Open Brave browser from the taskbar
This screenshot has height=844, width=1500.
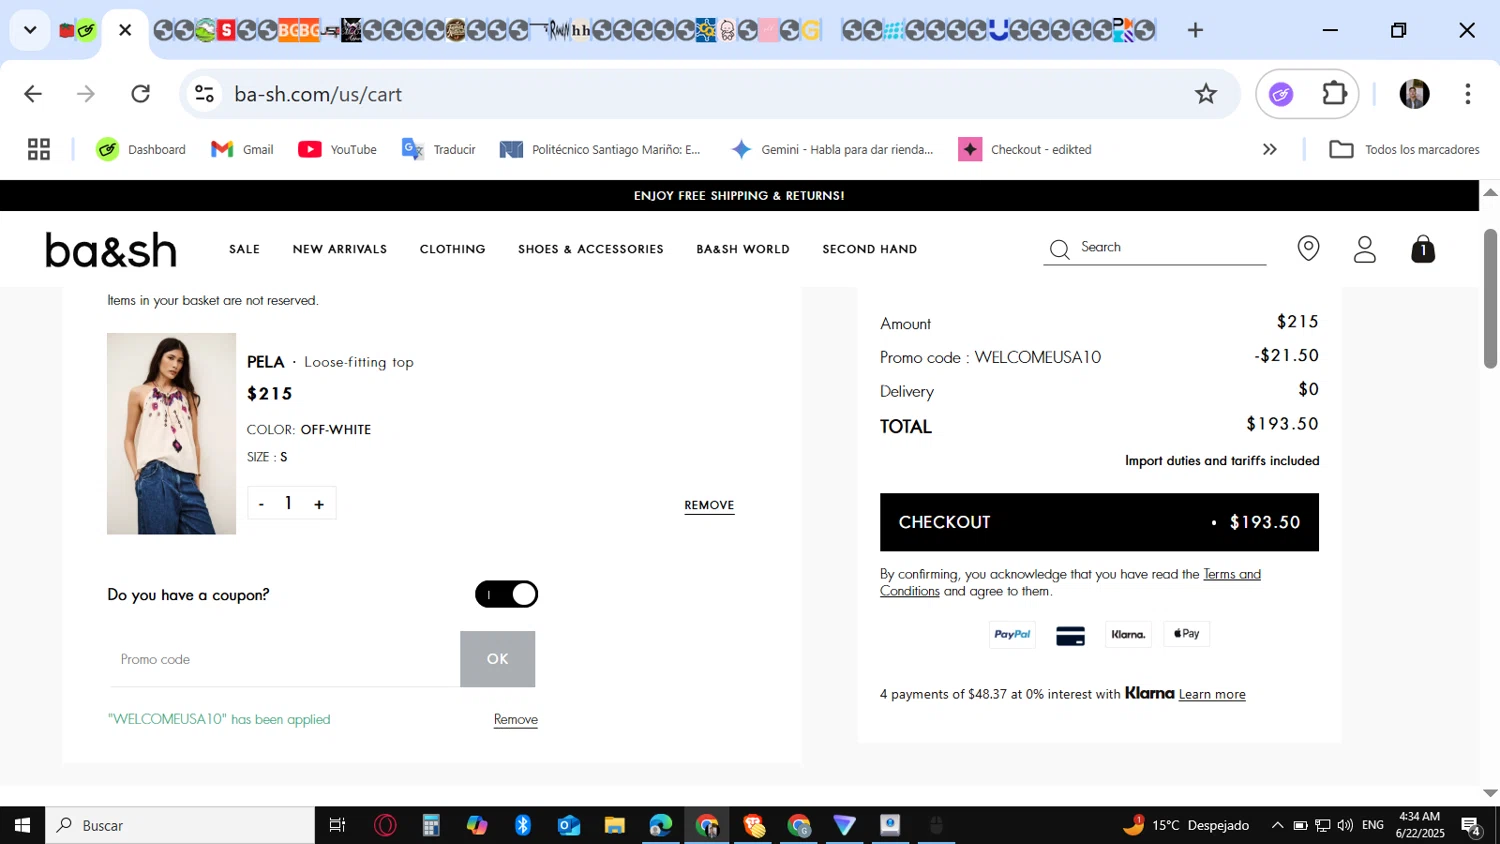click(x=754, y=825)
